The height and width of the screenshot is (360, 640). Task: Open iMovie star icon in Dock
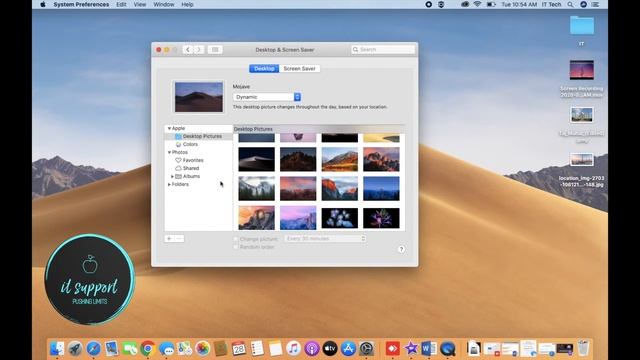[x=411, y=349]
